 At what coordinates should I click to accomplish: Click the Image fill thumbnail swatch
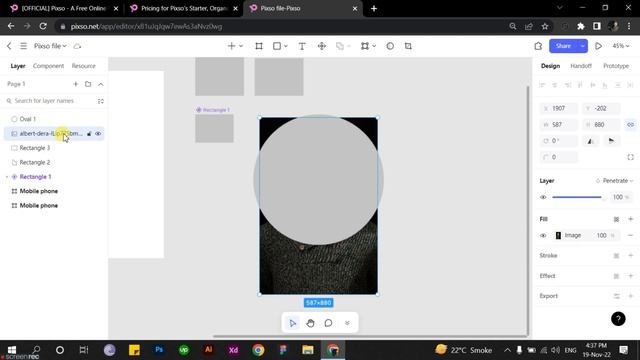coord(558,236)
